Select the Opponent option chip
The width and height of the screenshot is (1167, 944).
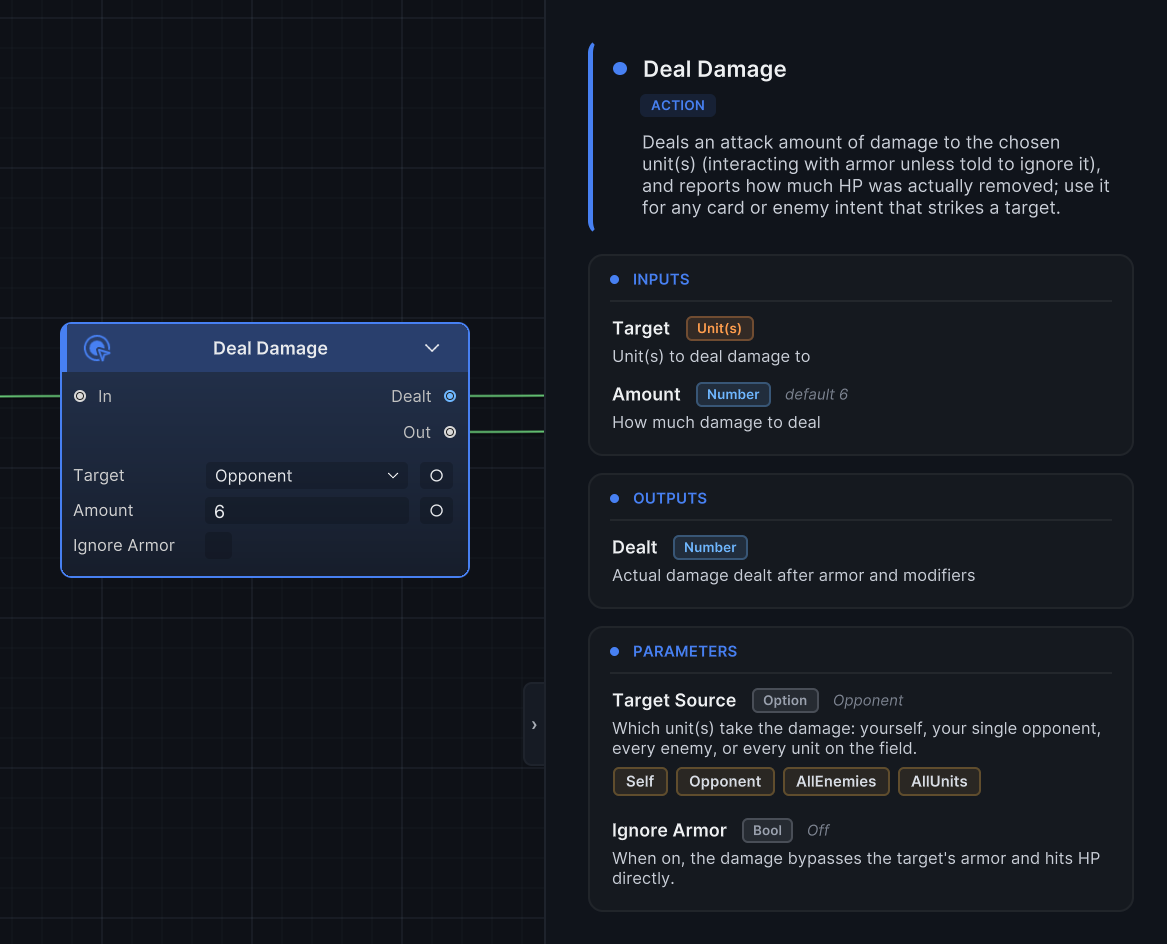pos(725,782)
